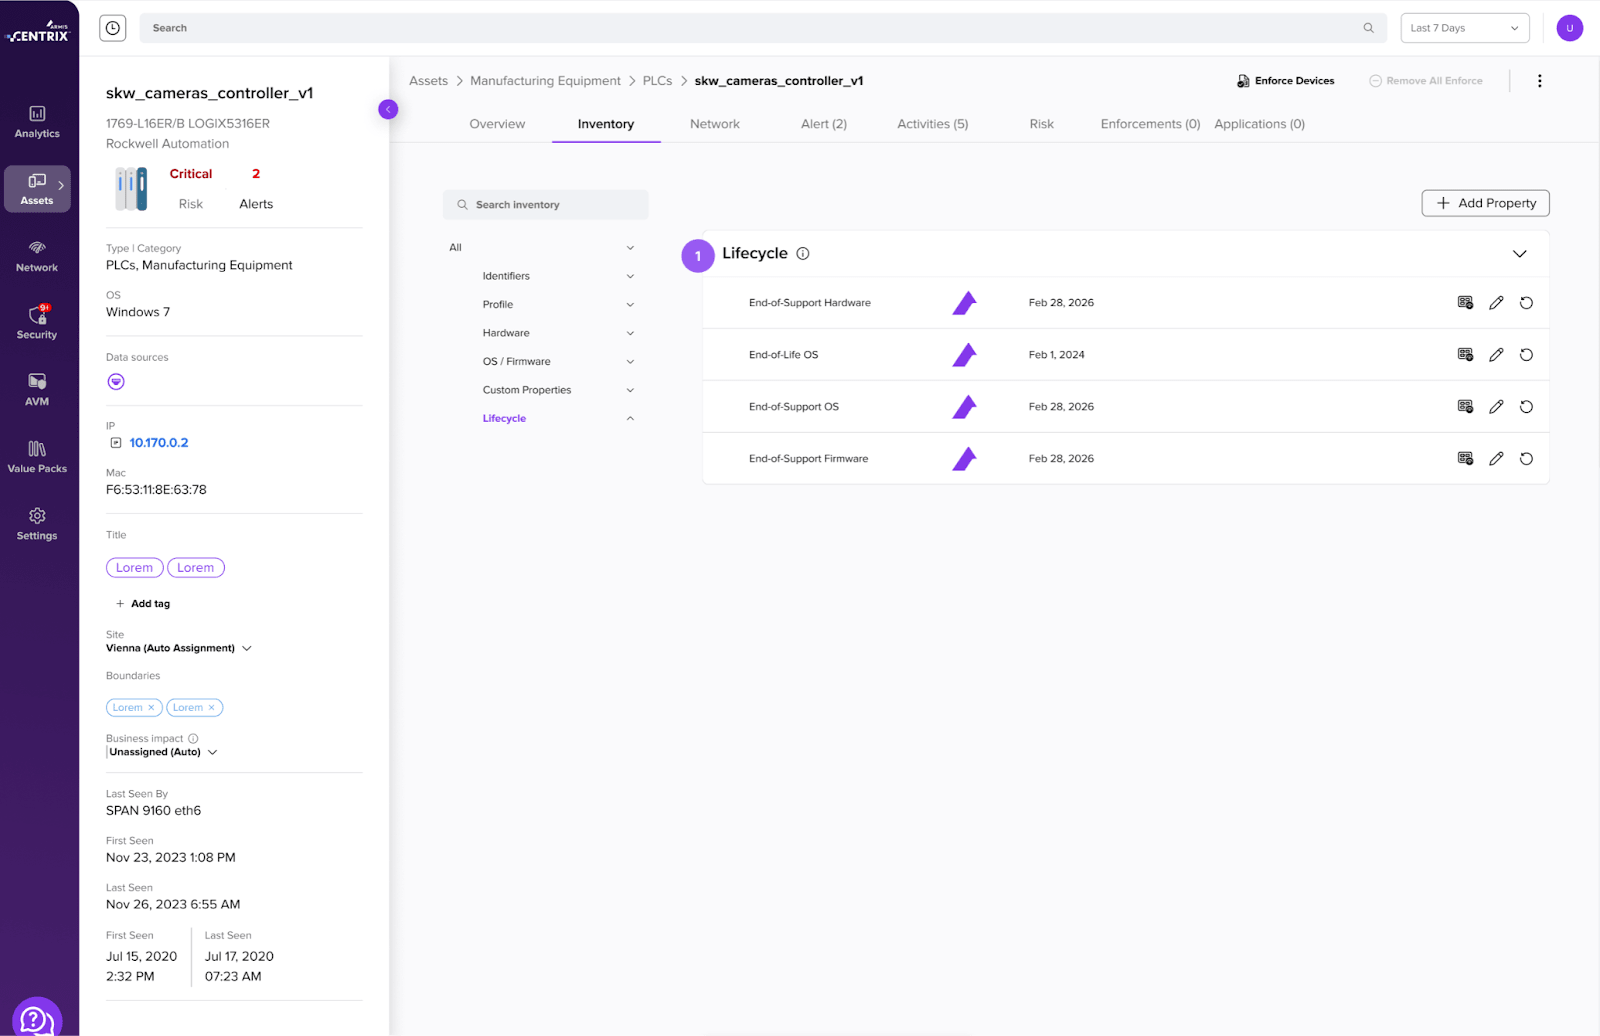Screen dimensions: 1600x1036
Task: Go to Manufacturing Equipment breadcrumb
Action: (x=545, y=81)
